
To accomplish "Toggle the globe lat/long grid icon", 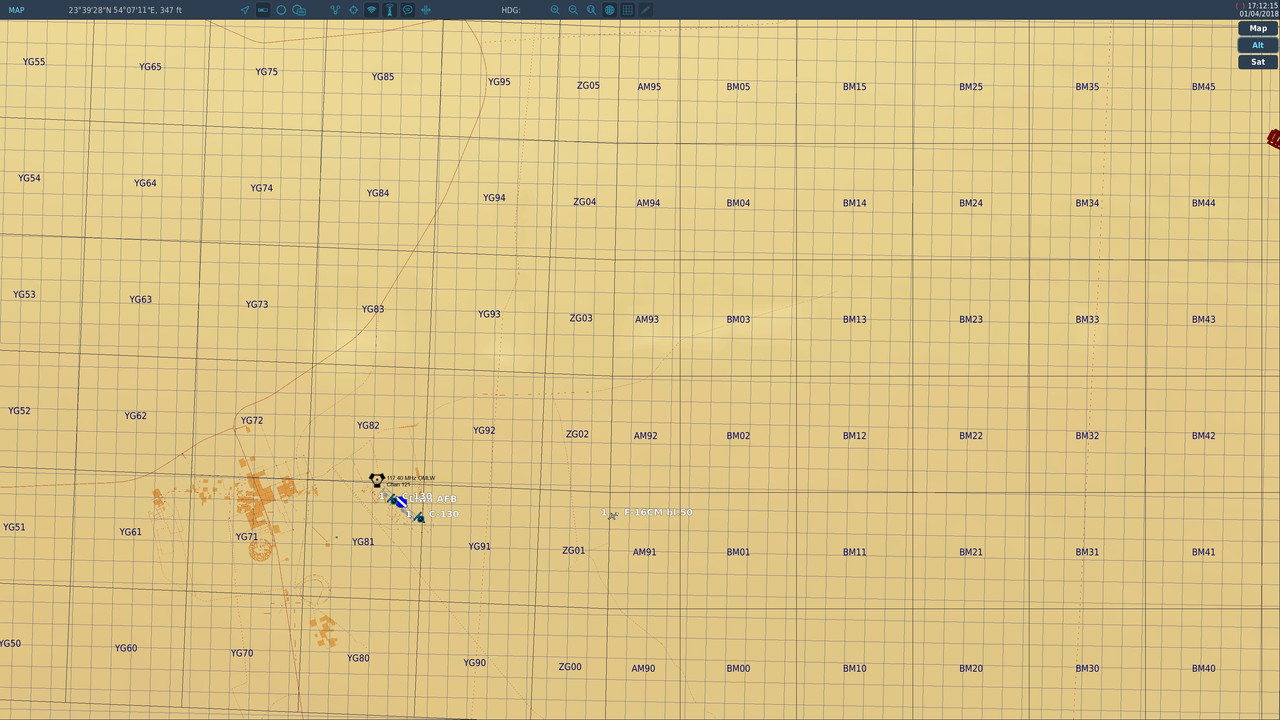I will 610,10.
